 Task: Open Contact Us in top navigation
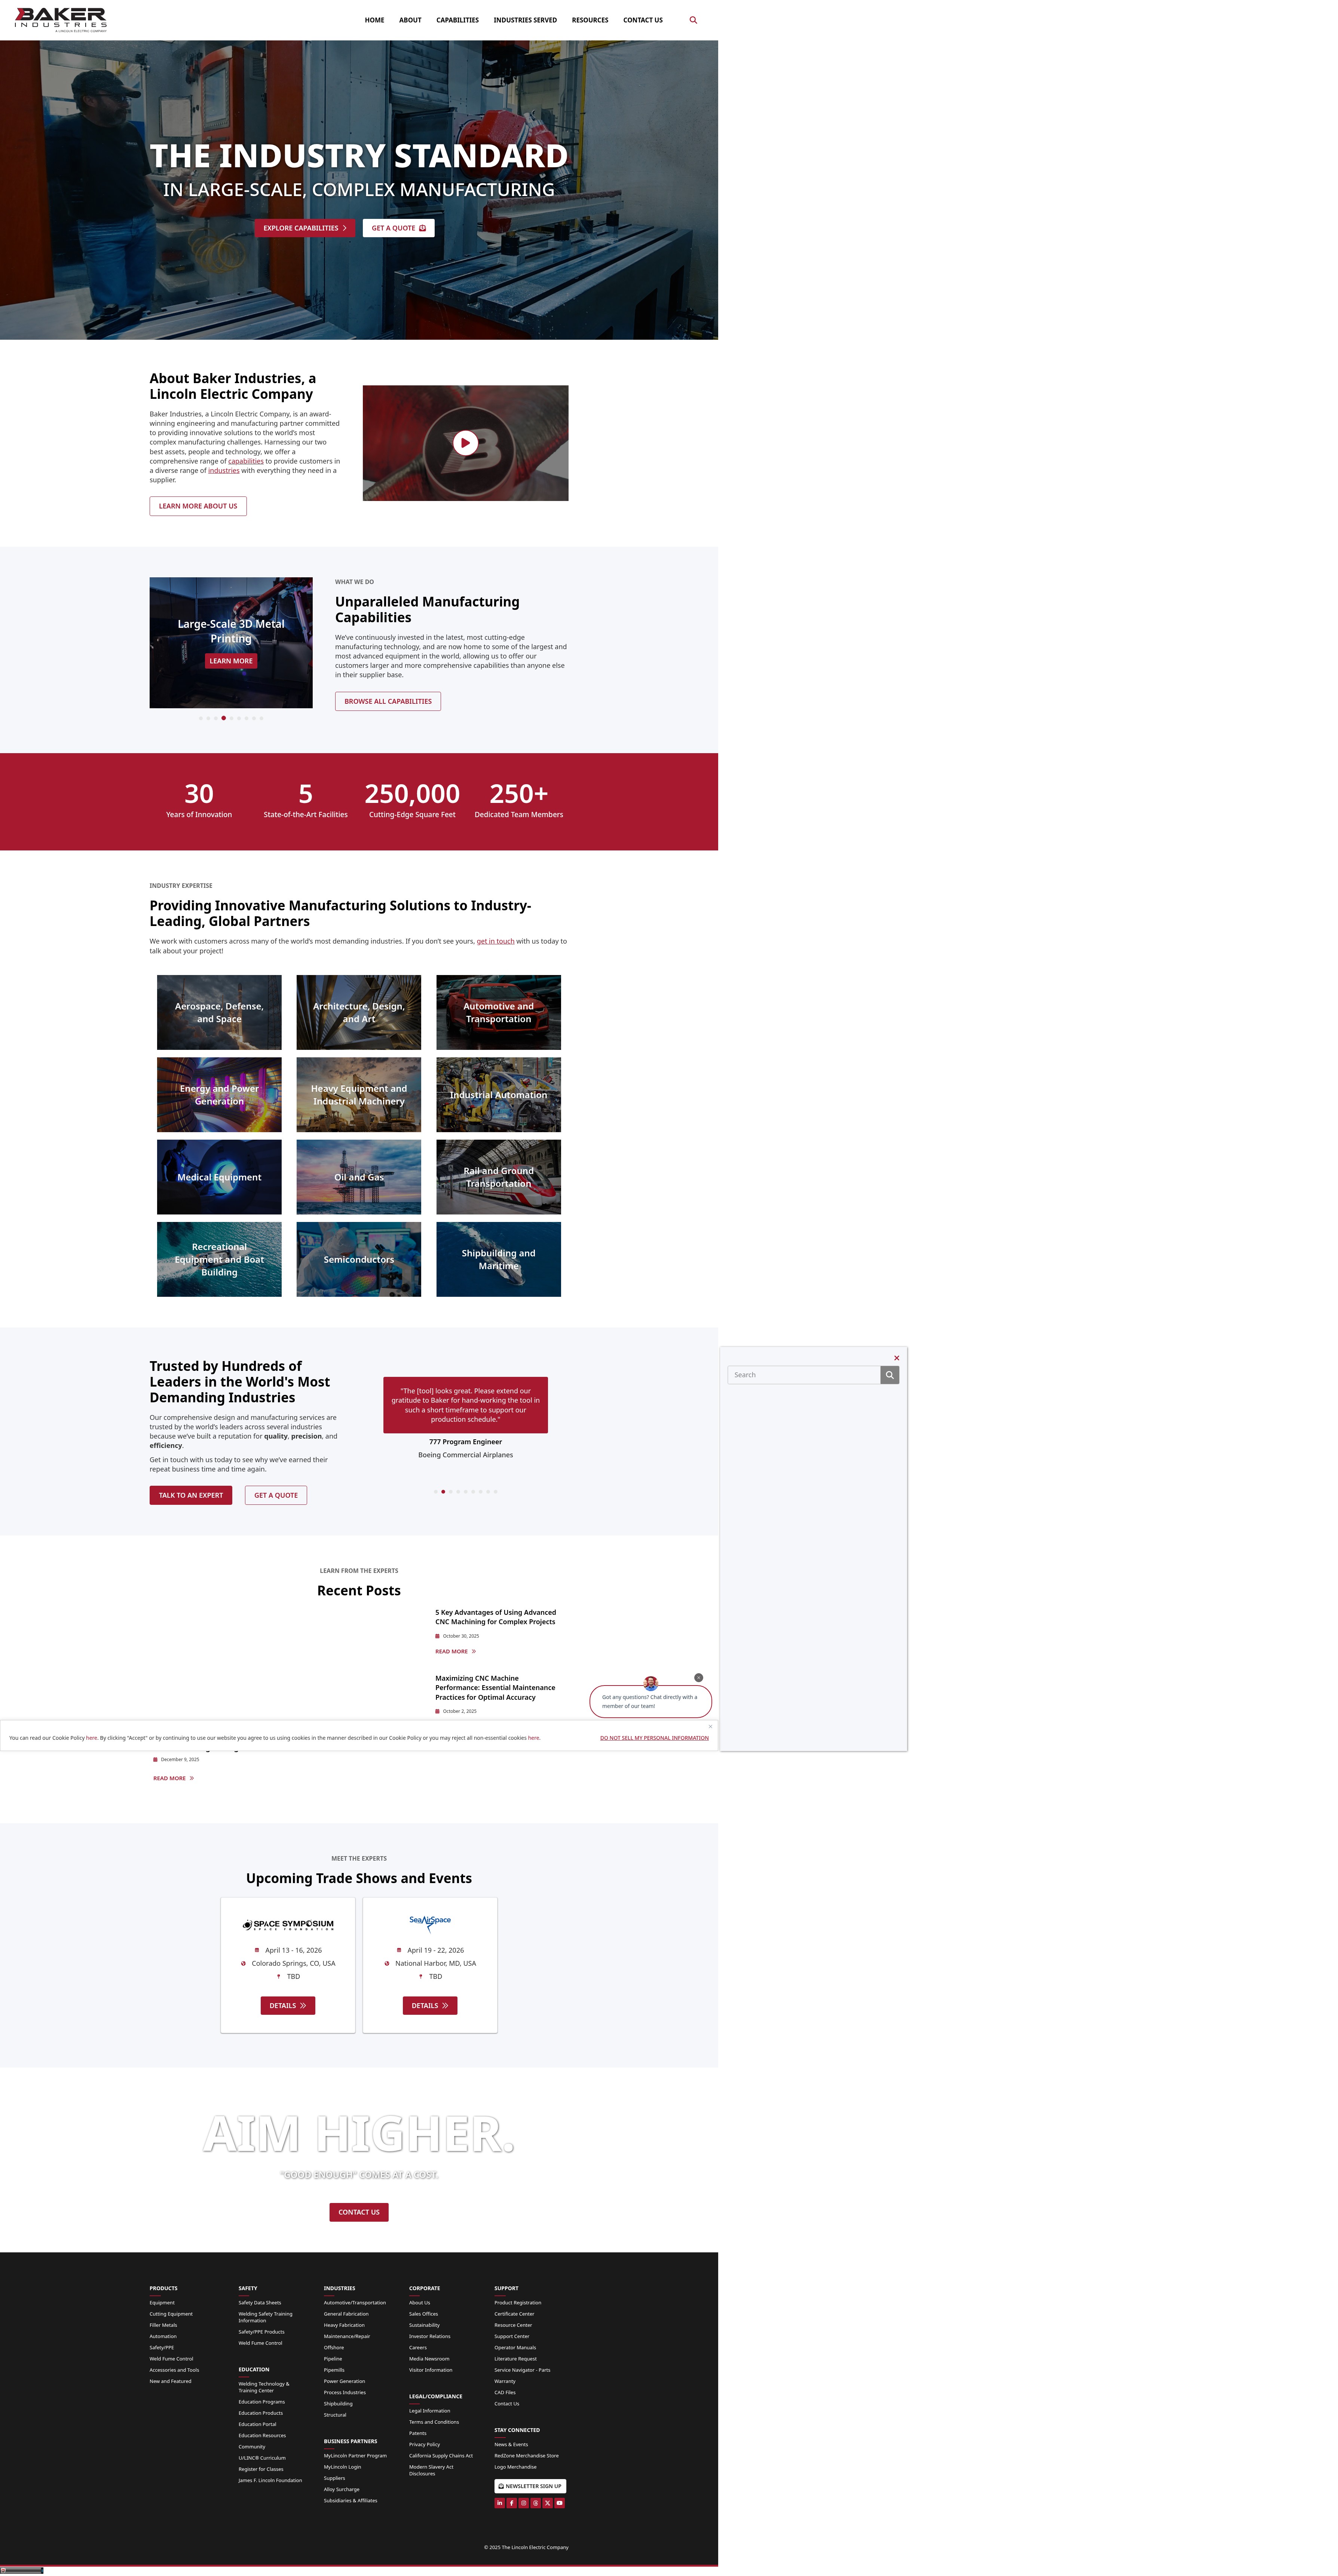(x=643, y=20)
